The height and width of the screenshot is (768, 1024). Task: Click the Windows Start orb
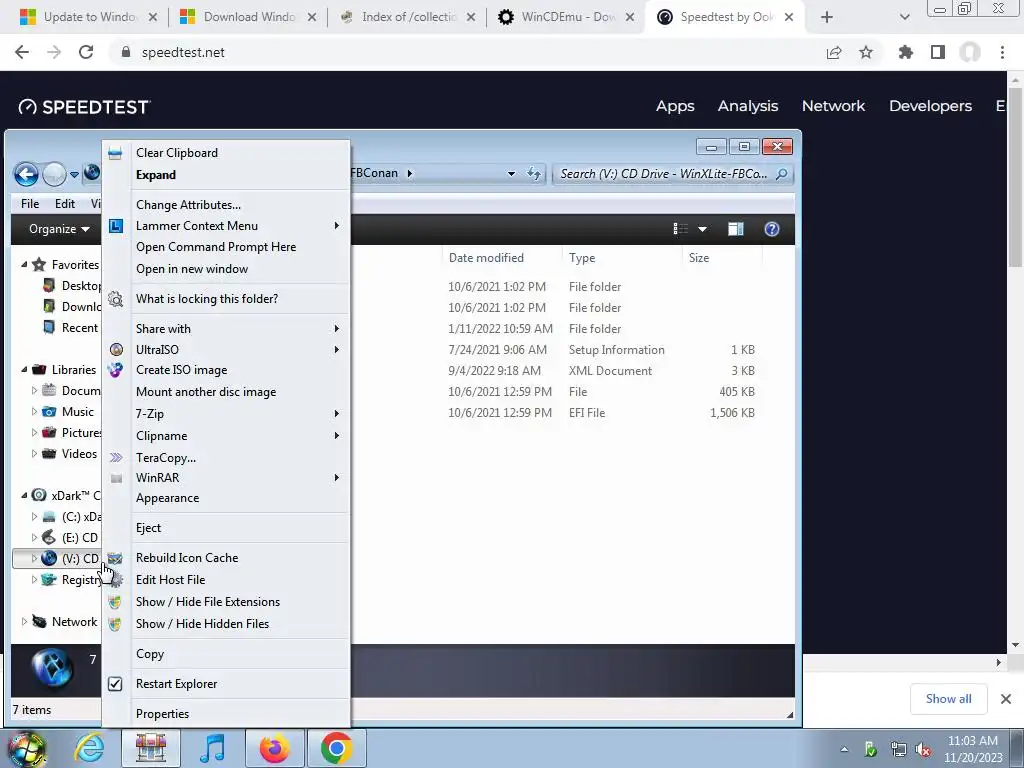pyautogui.click(x=27, y=748)
